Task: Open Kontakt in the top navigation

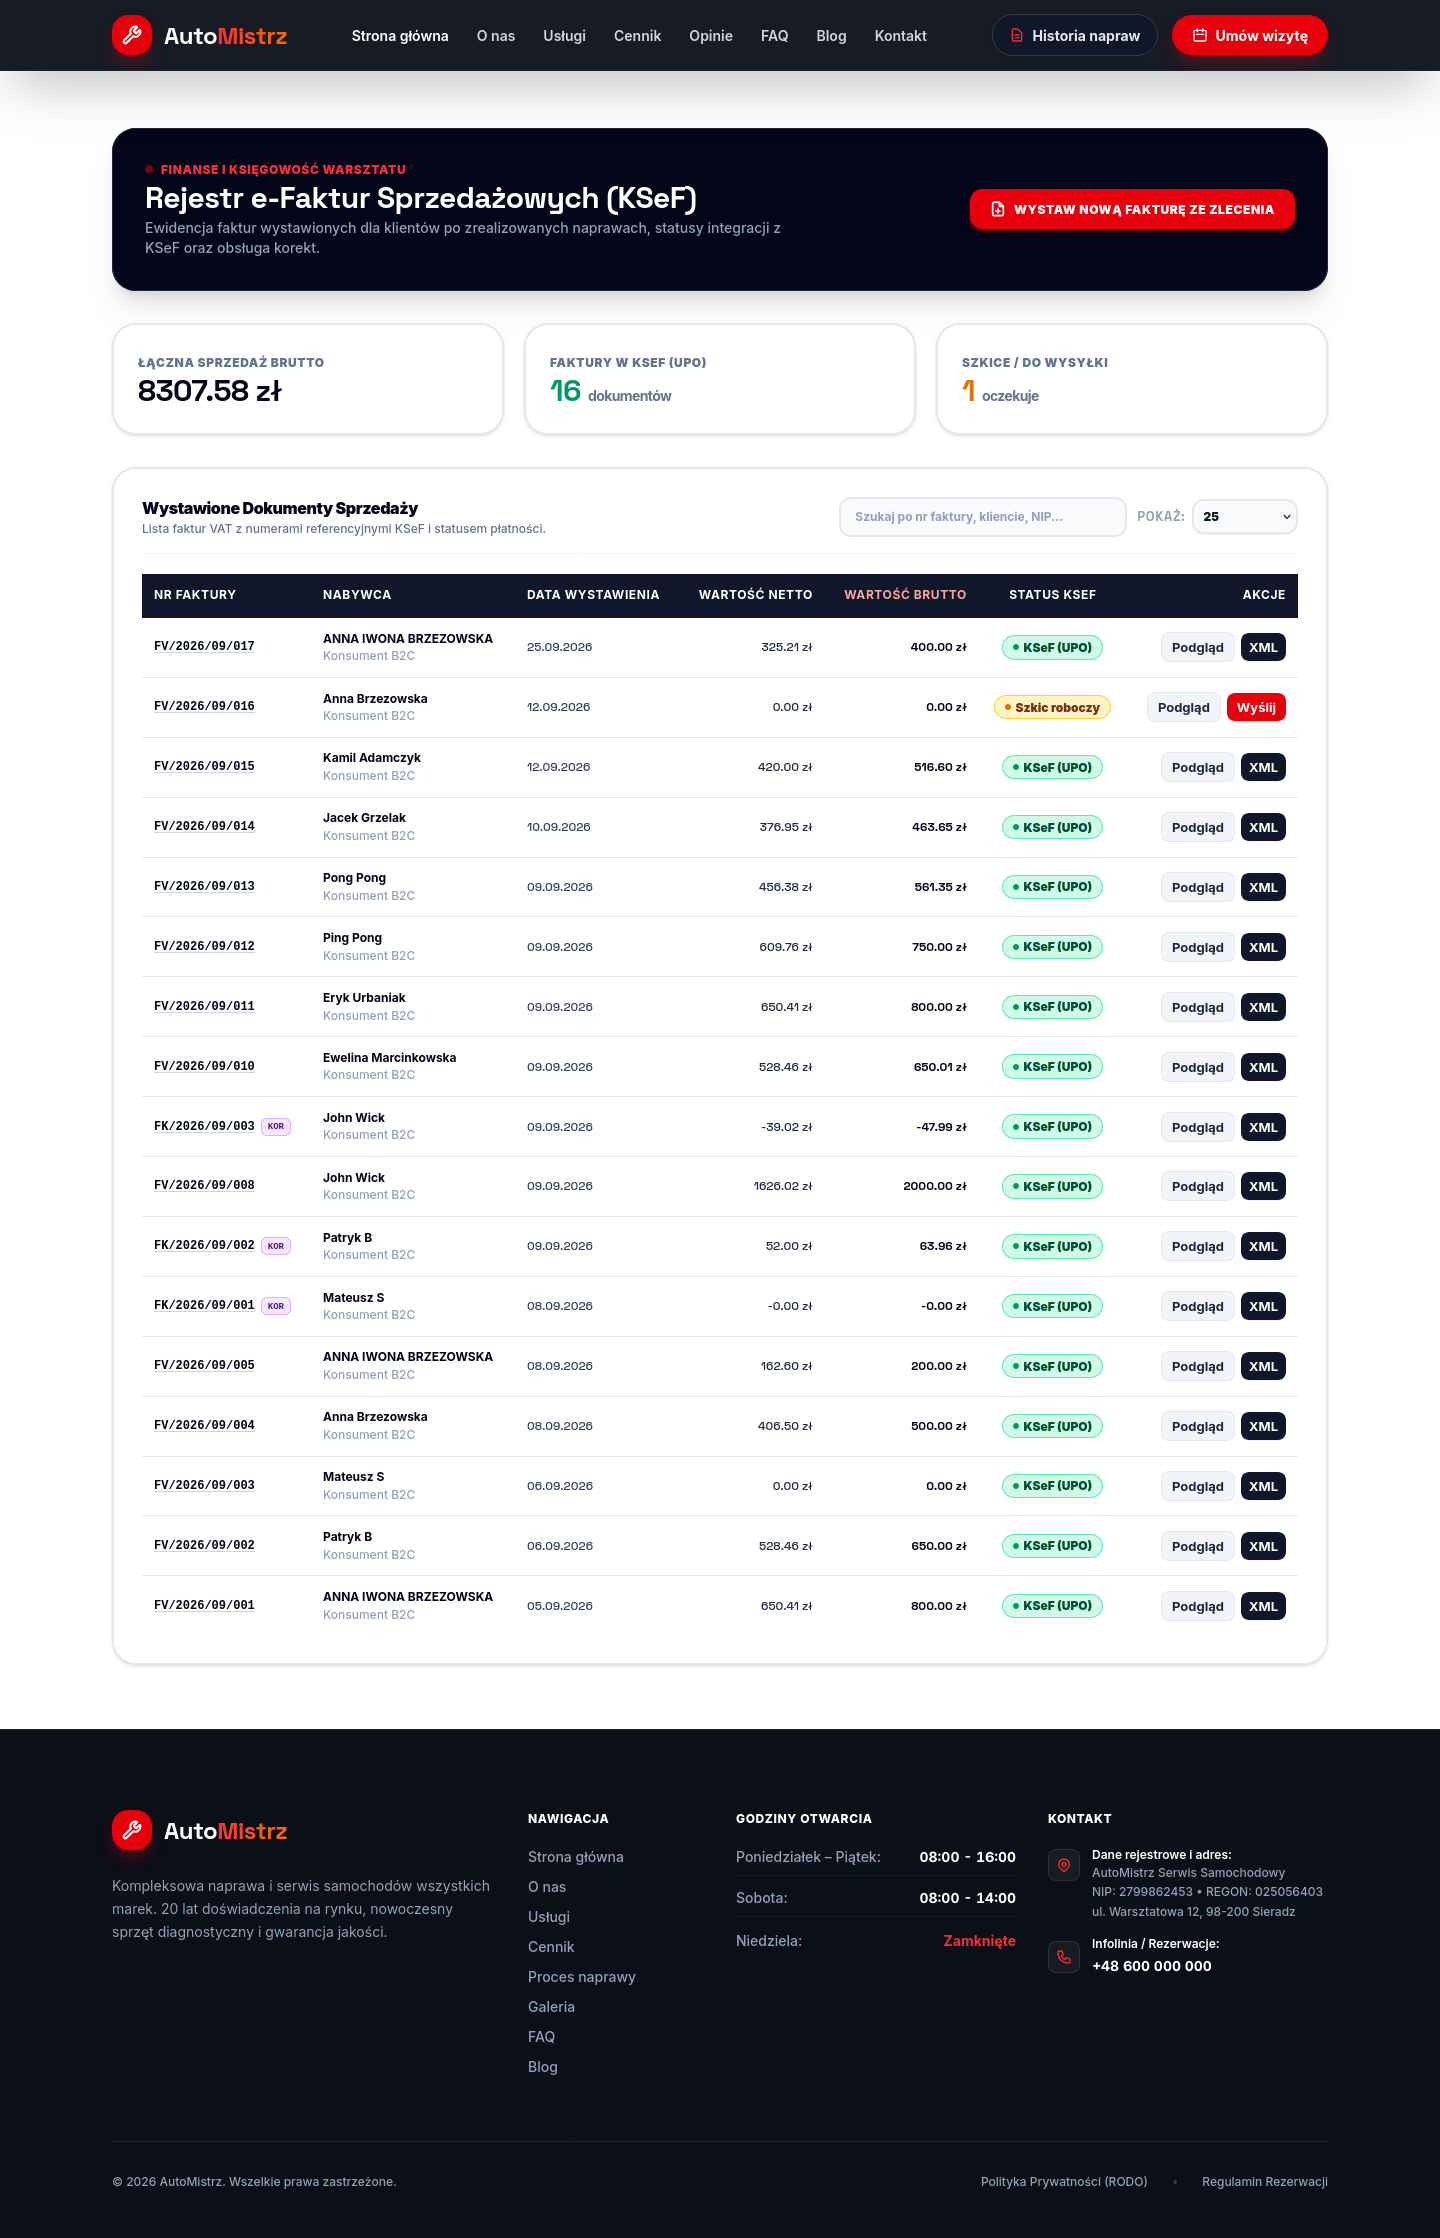Action: (x=900, y=36)
